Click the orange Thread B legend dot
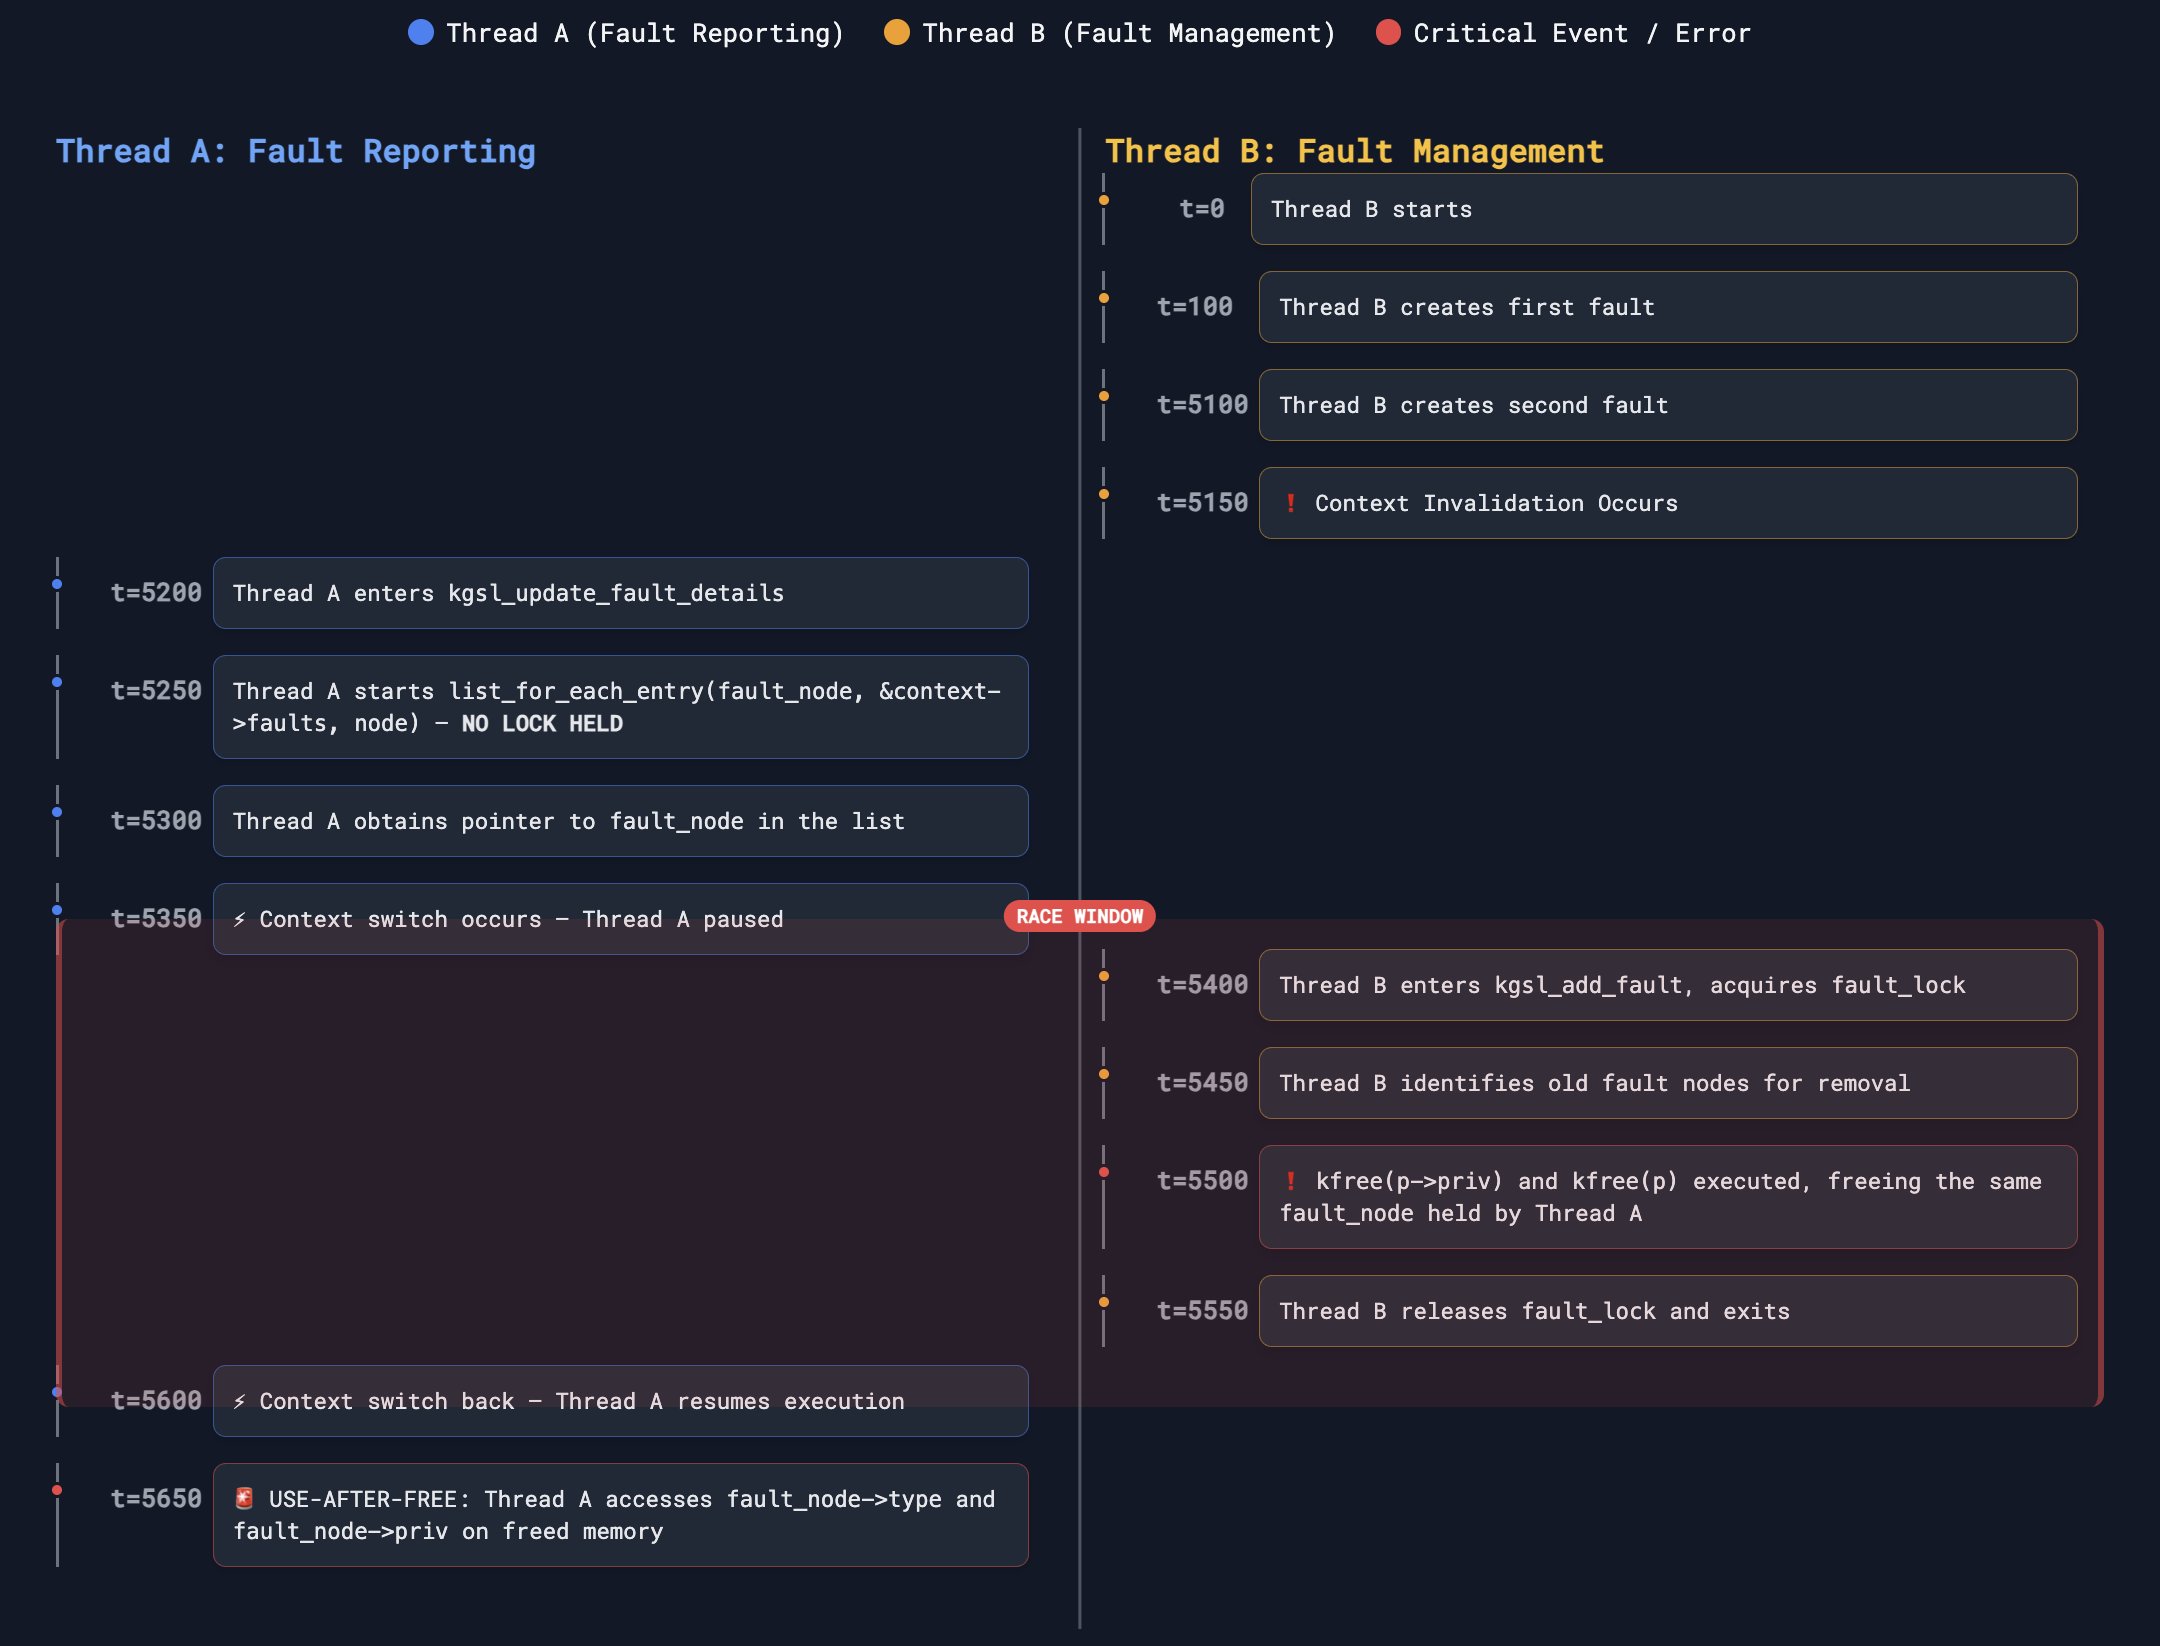Viewport: 2160px width, 1646px height. click(x=897, y=33)
